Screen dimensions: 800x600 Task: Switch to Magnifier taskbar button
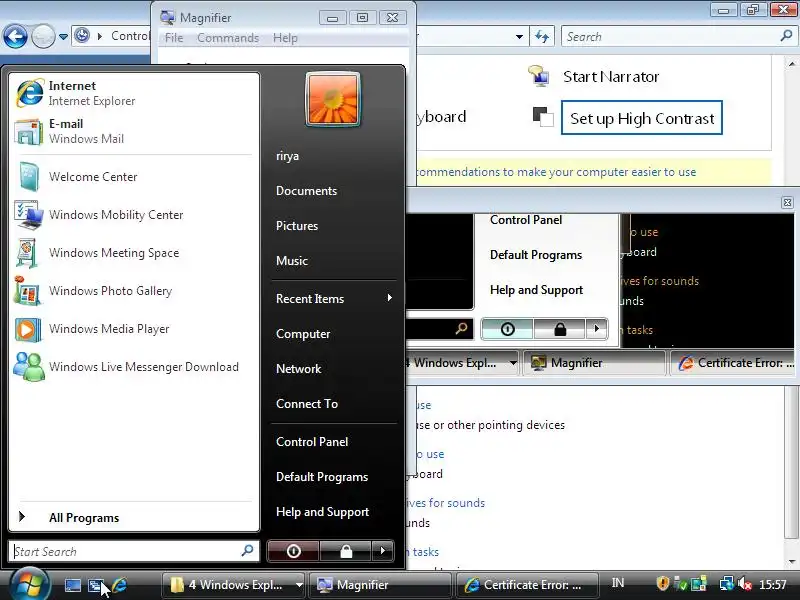click(x=380, y=585)
